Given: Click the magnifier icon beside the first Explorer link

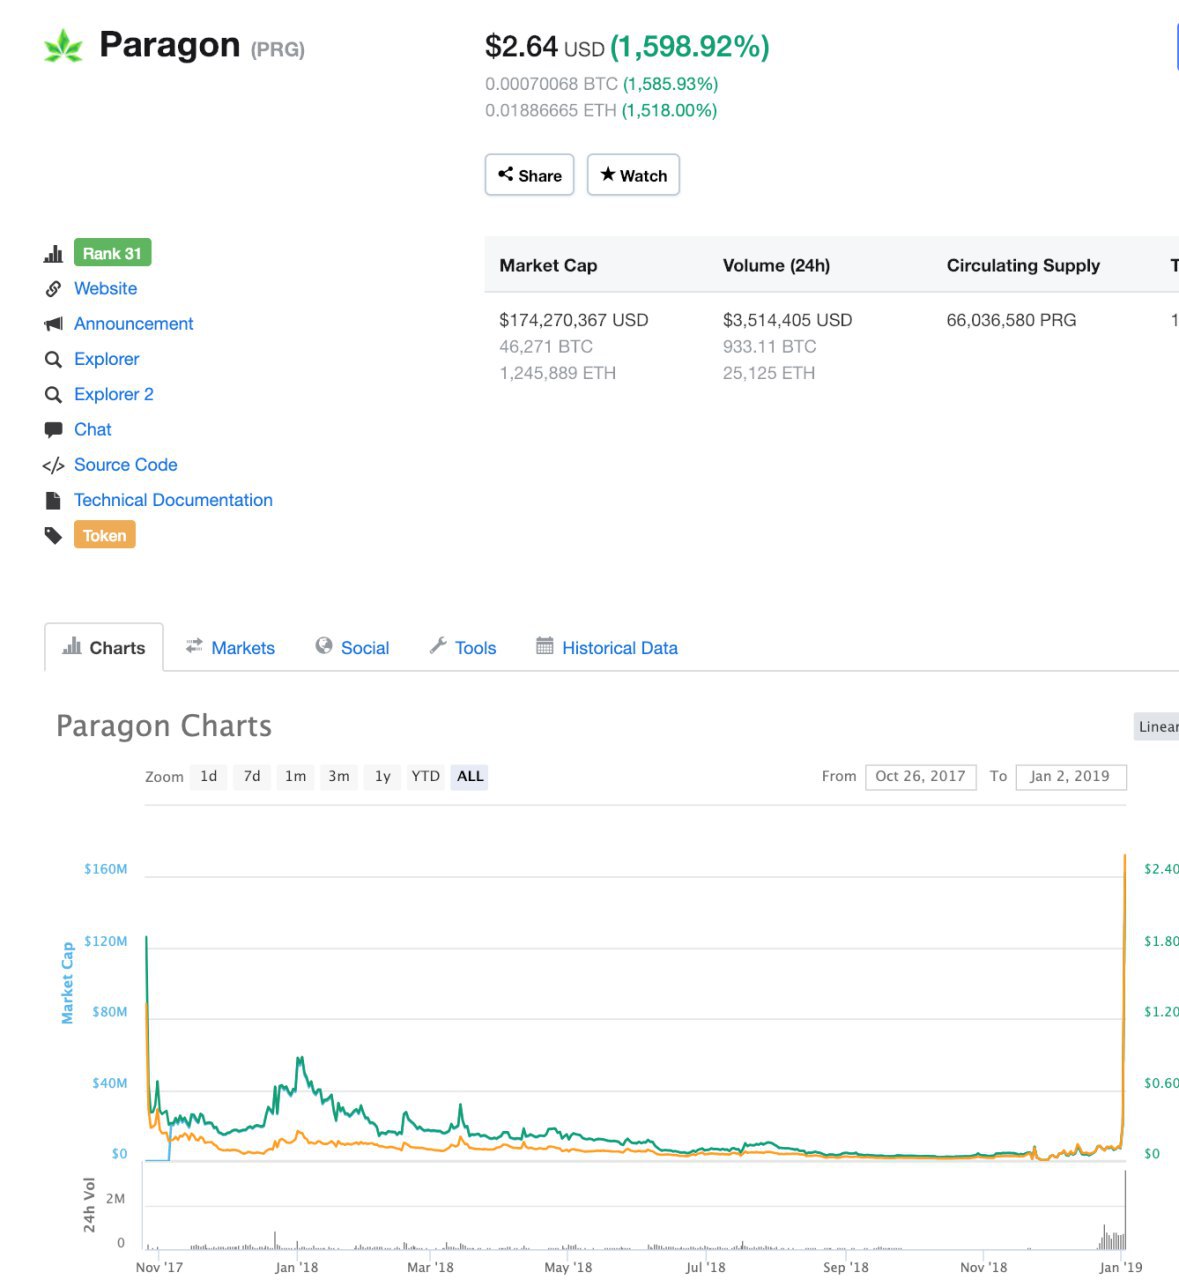Looking at the screenshot, I should (x=53, y=359).
